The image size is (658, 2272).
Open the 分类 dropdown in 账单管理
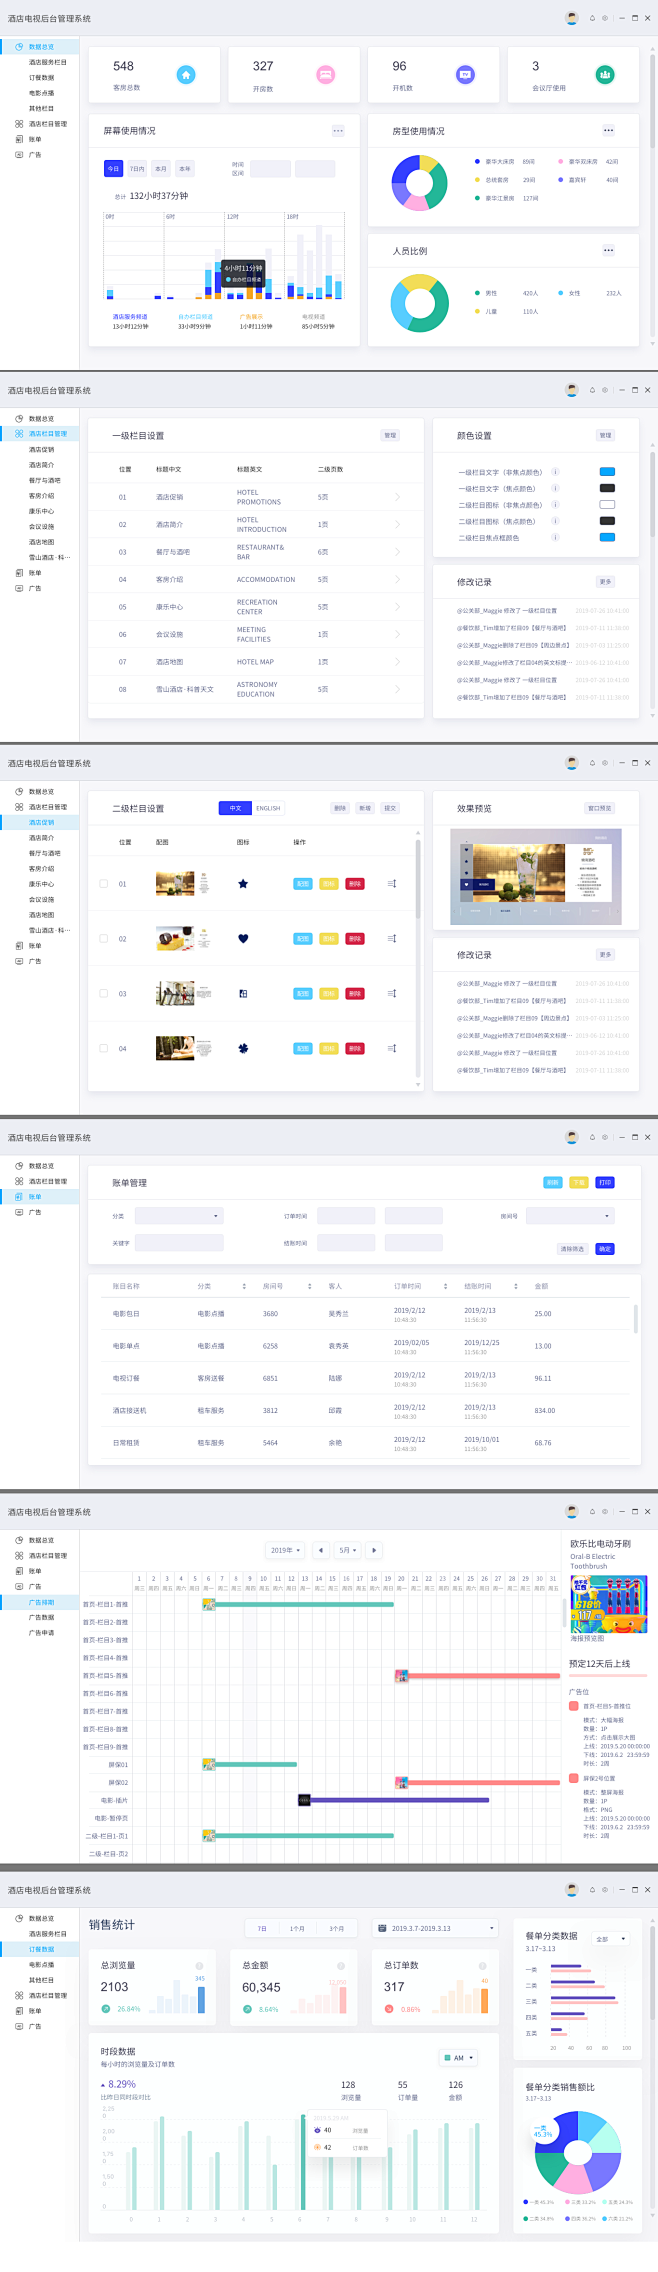(x=179, y=1216)
